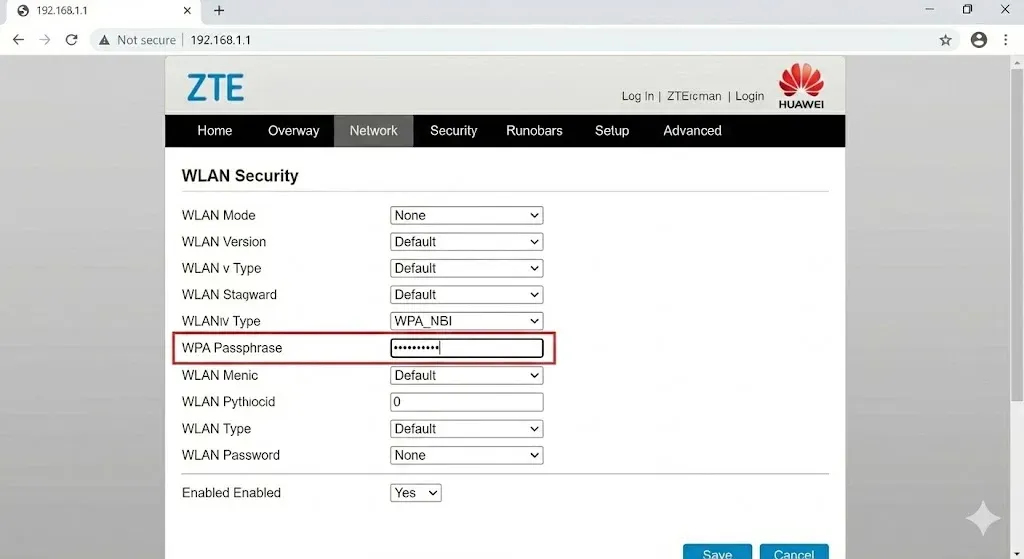1024x559 pixels.
Task: Expand the WLAN v Type dropdown
Action: click(466, 268)
